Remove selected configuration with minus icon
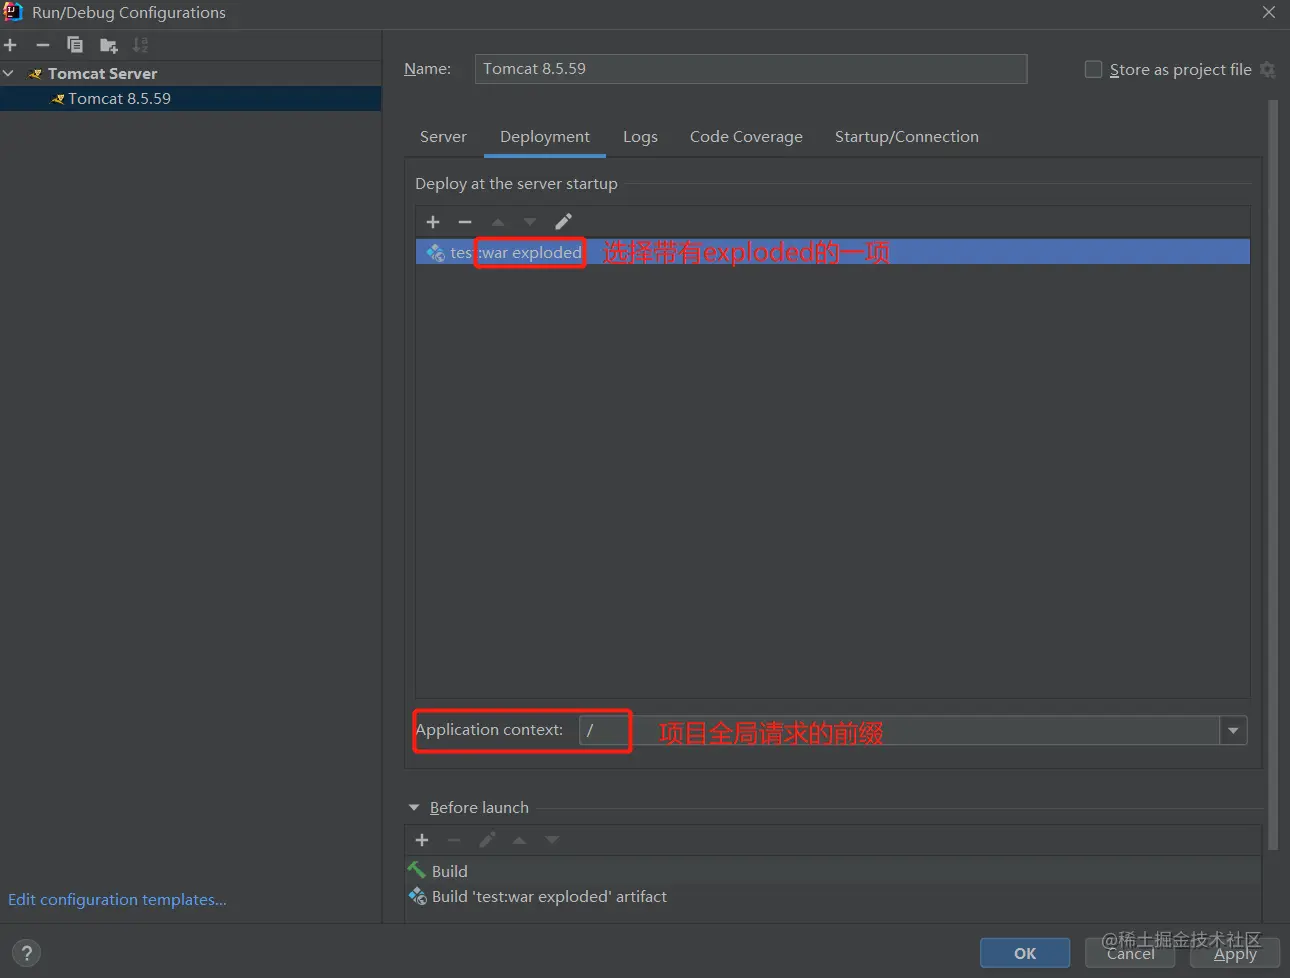Screen dimensions: 1290x978 tap(43, 45)
